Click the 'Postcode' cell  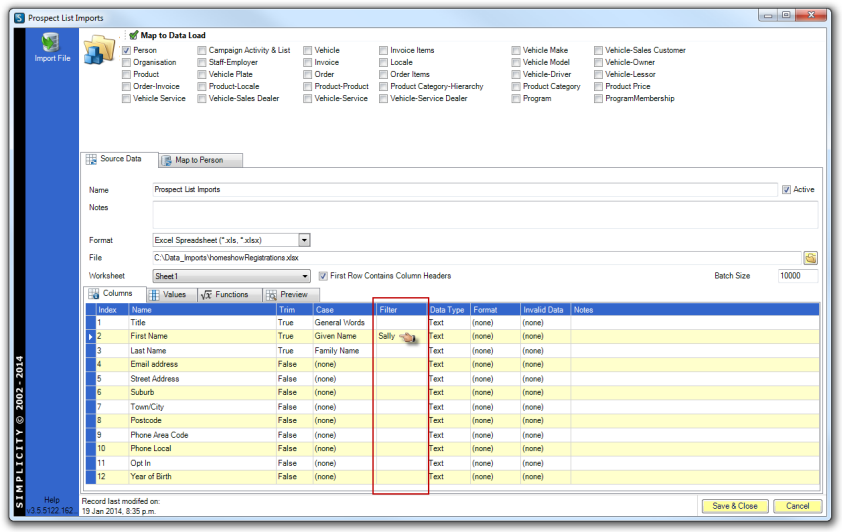point(202,421)
